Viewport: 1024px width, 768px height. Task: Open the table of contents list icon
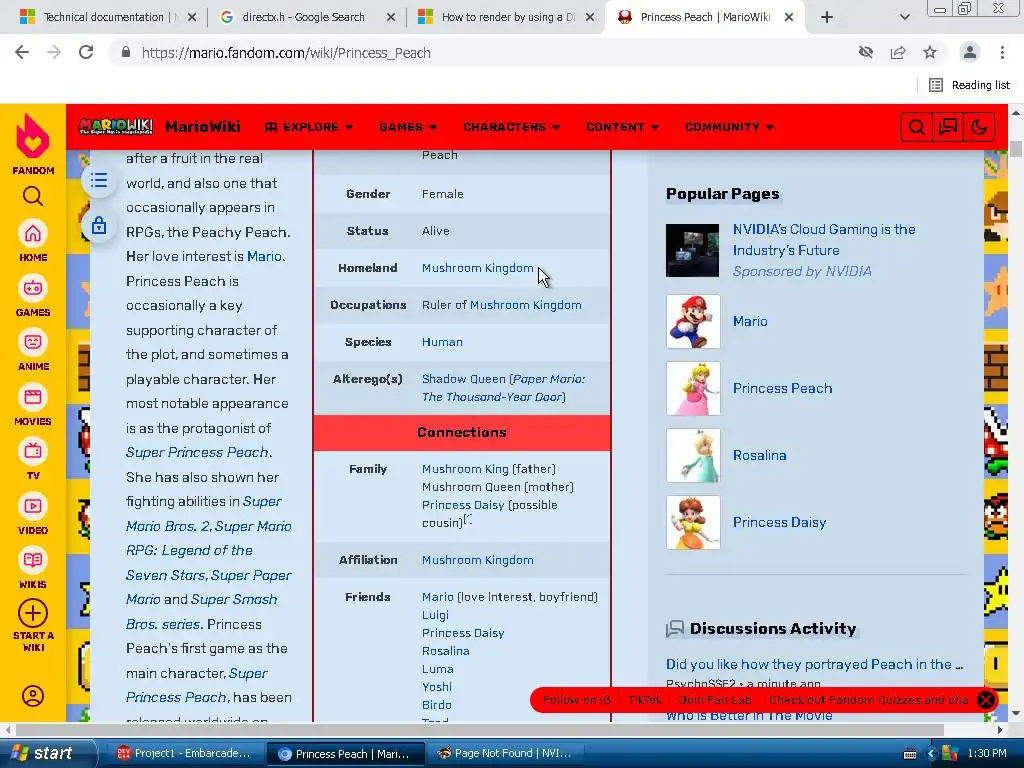coord(99,180)
